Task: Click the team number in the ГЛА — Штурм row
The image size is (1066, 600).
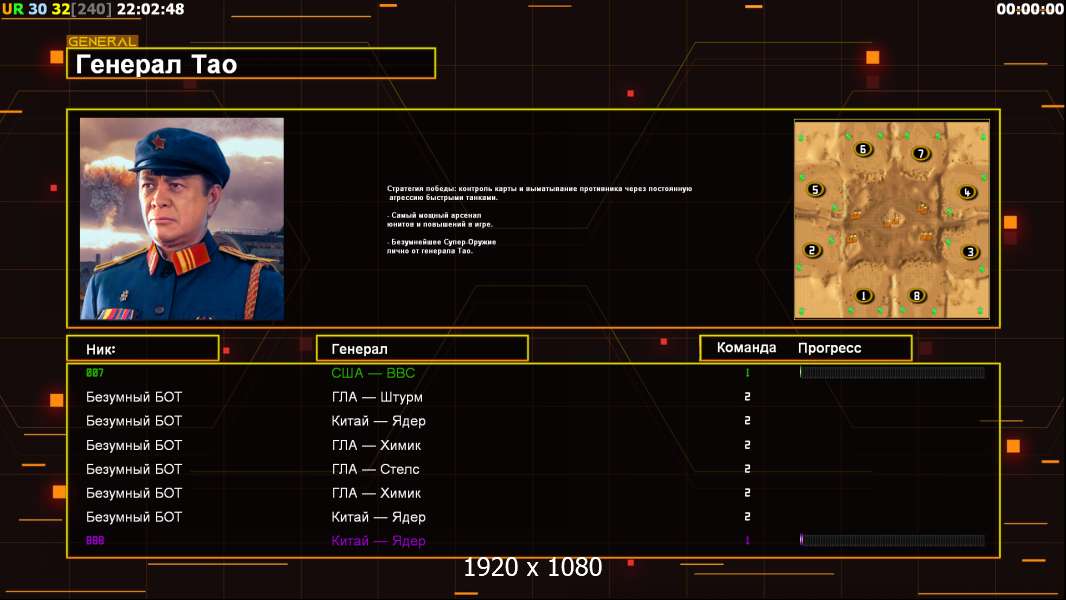Action: coord(747,397)
